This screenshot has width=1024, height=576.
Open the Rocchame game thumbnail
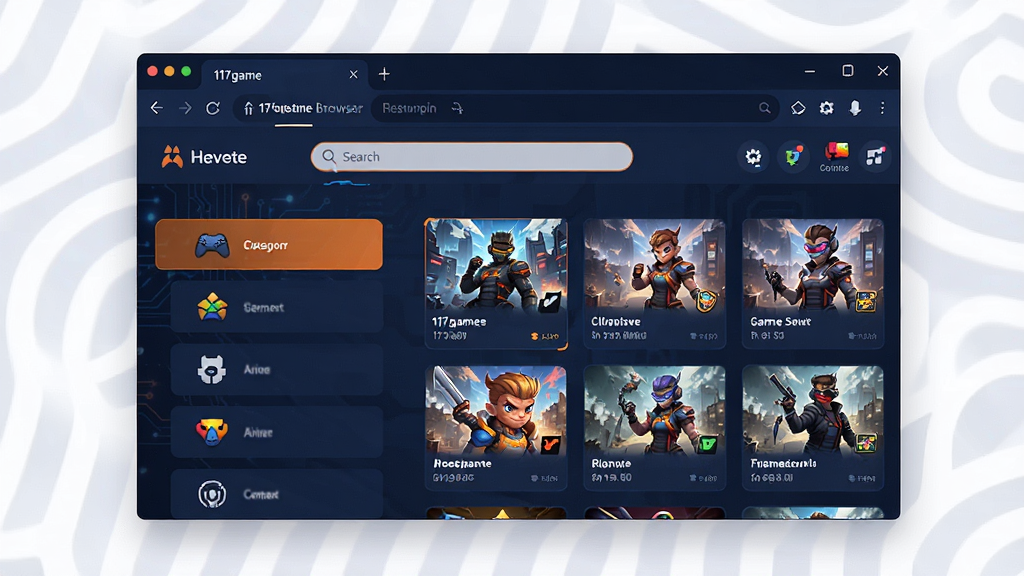[x=496, y=409]
